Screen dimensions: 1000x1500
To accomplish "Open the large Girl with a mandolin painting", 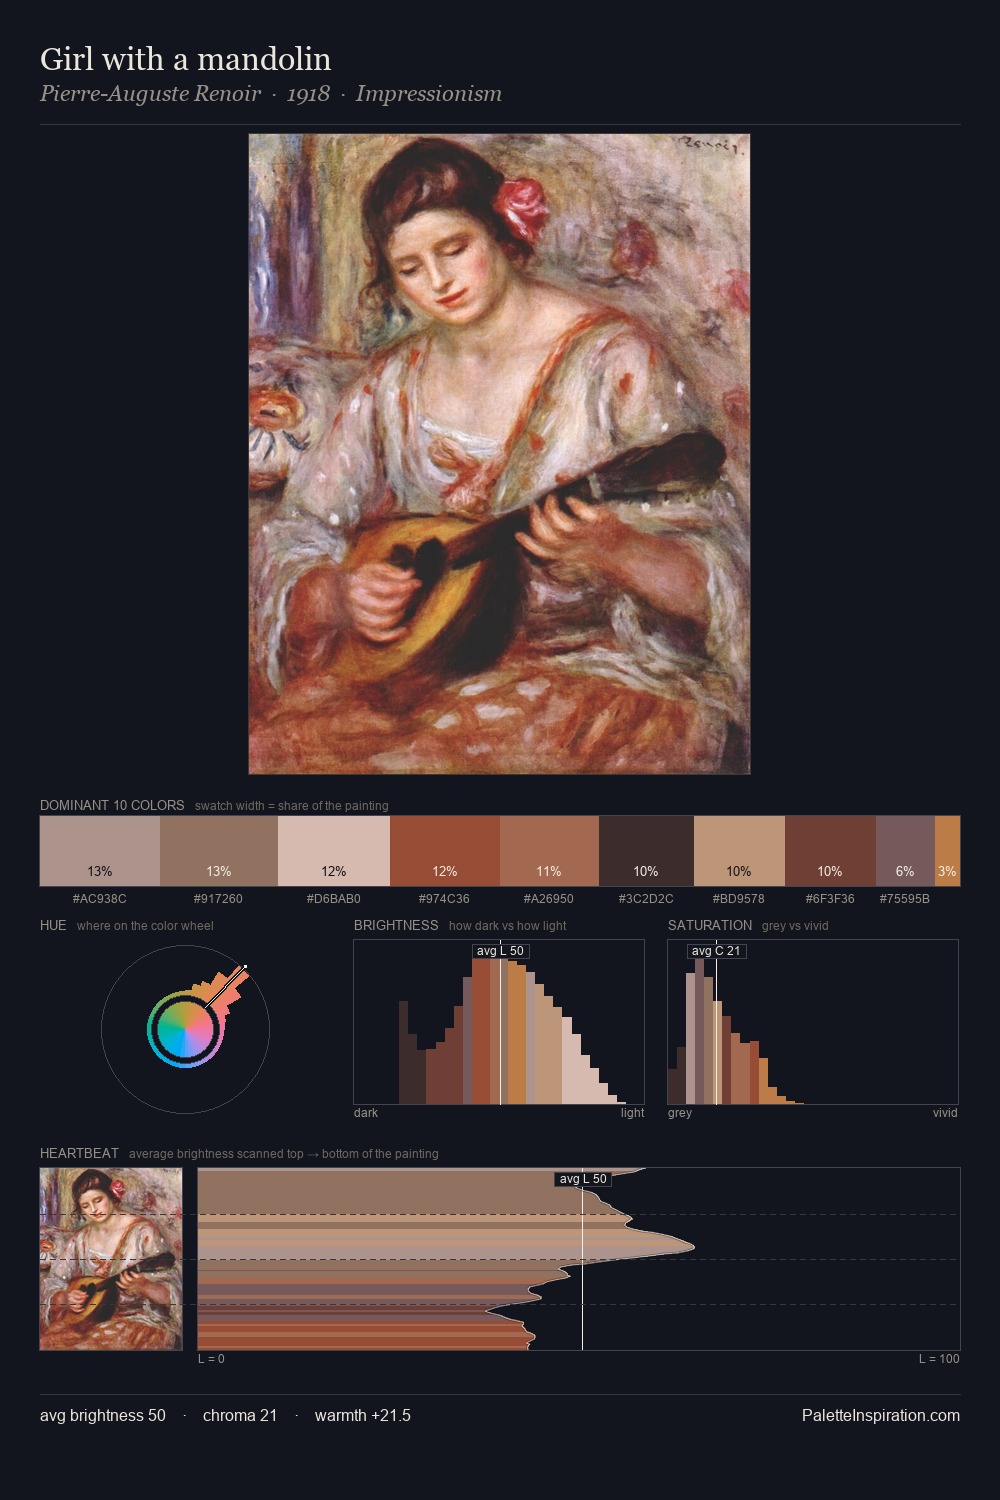I will [499, 454].
